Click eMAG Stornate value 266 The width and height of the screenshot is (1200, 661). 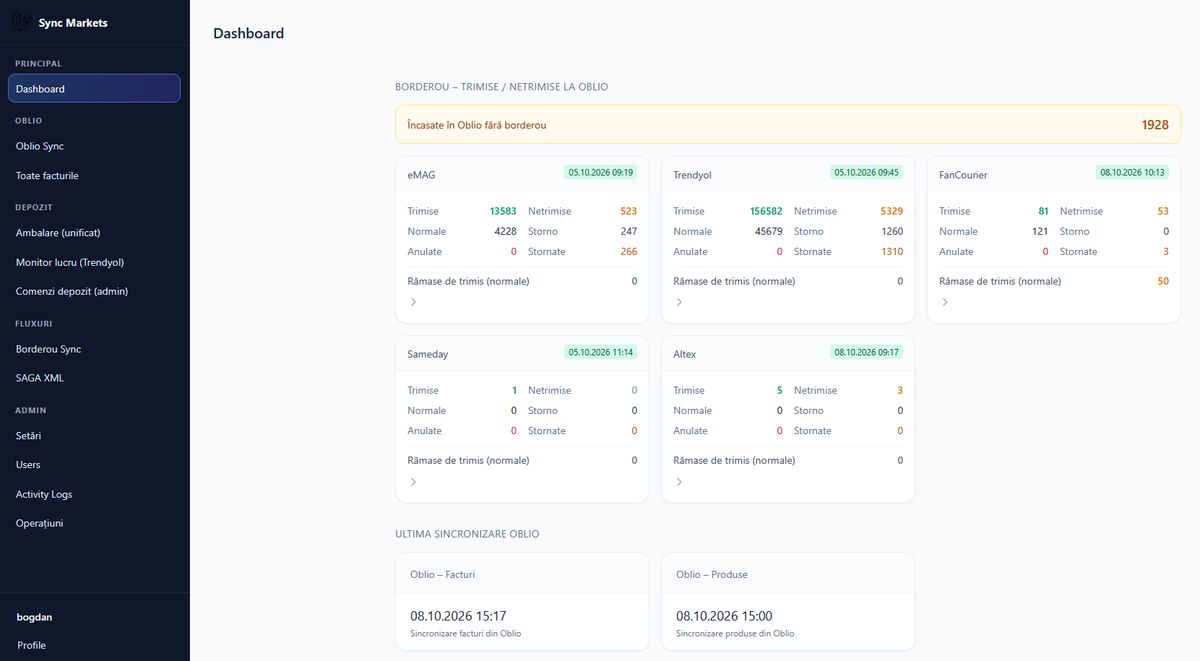point(628,252)
